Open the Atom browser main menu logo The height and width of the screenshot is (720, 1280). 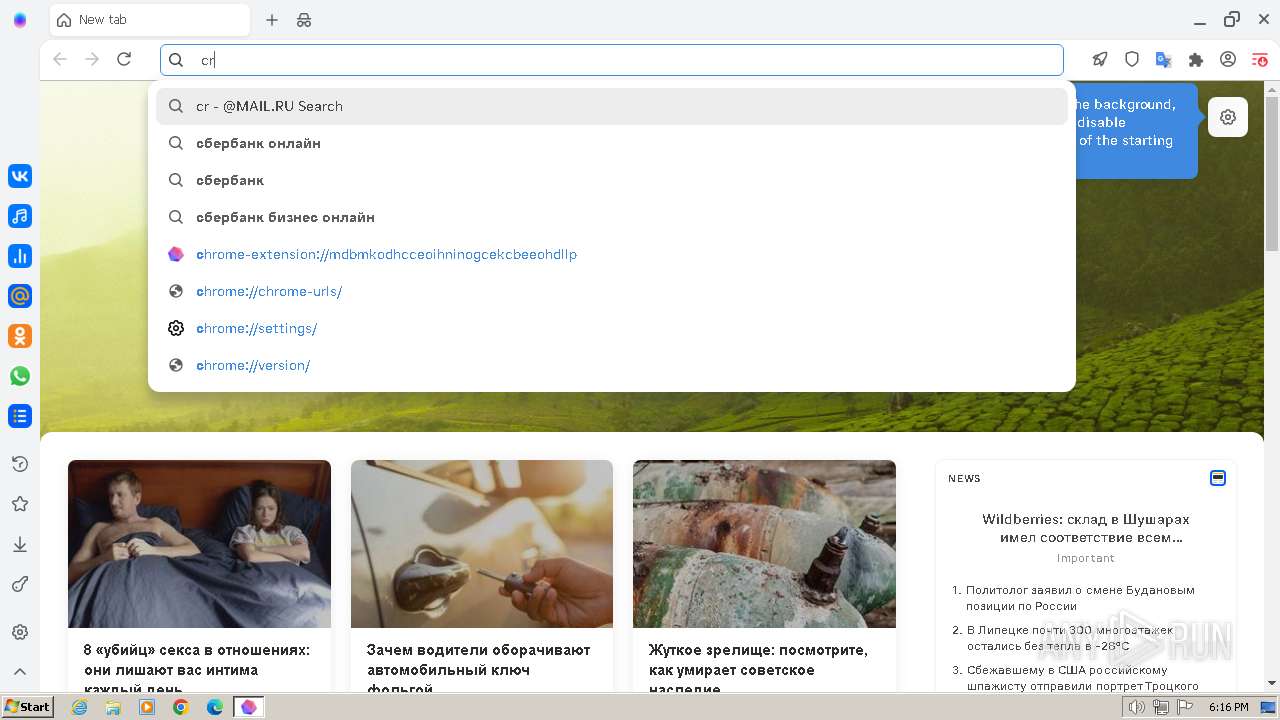coord(20,20)
